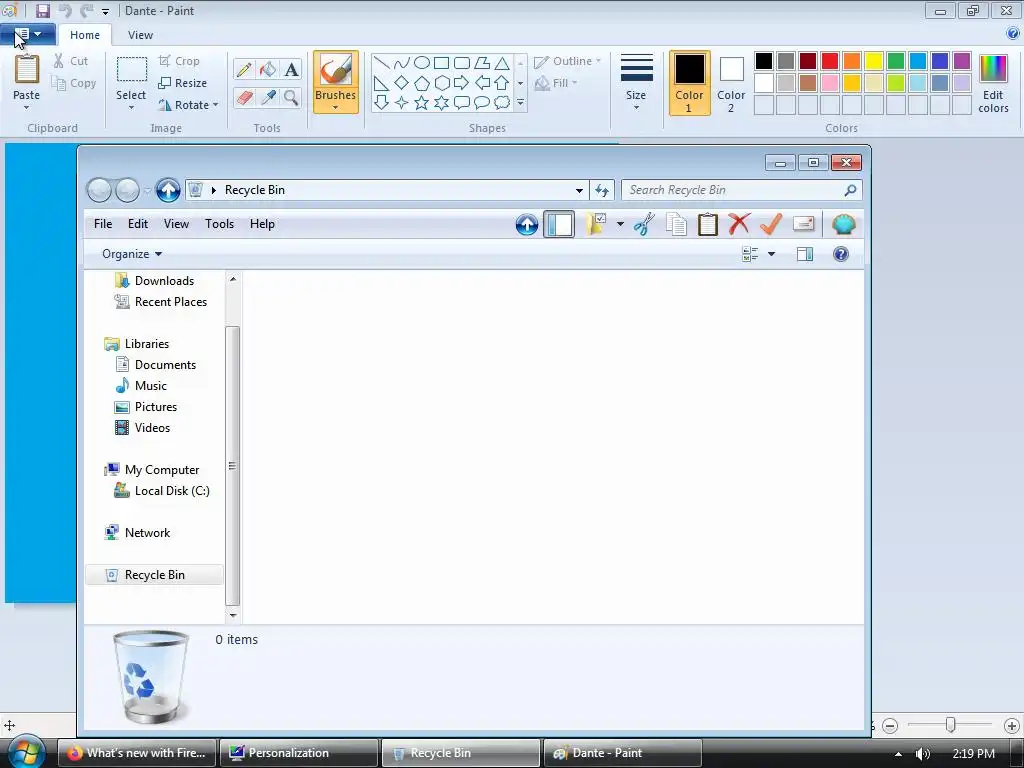Select the Color picker eyedropper tool
Image resolution: width=1024 pixels, height=768 pixels.
(x=268, y=97)
